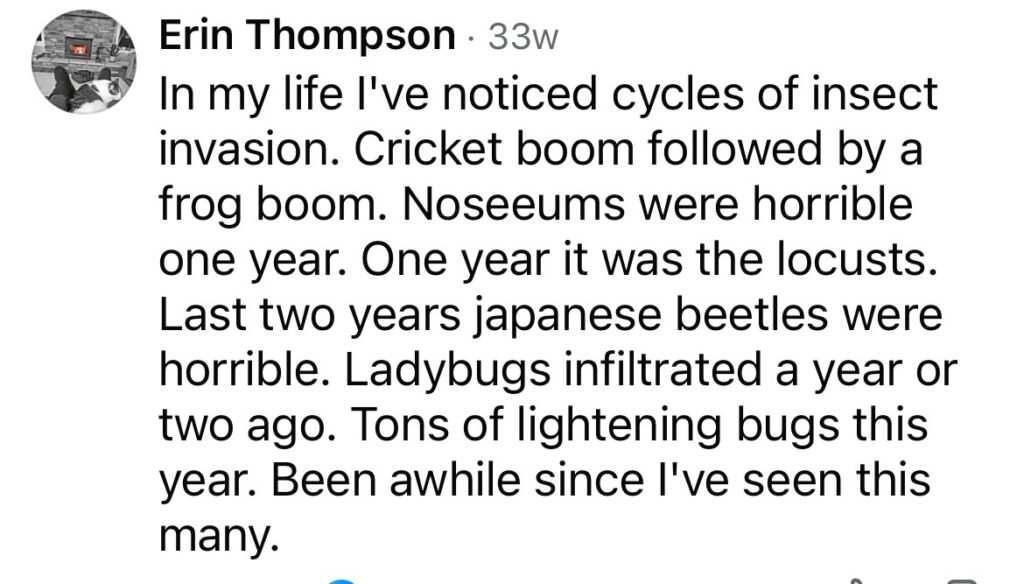Click the blue reaction icon below the comment
Image resolution: width=1024 pixels, height=584 pixels.
click(x=343, y=580)
